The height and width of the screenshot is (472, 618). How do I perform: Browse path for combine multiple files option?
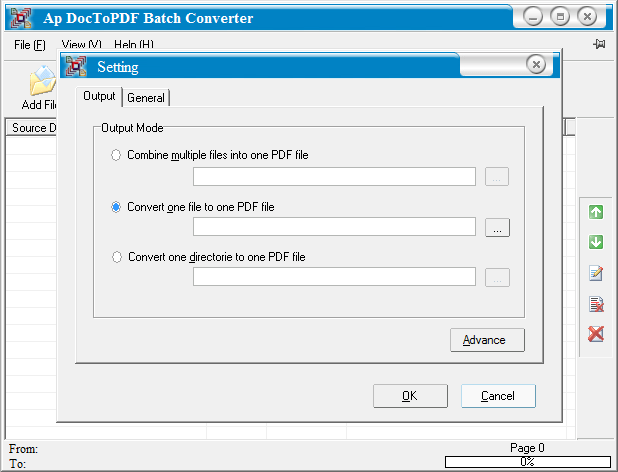pos(497,177)
